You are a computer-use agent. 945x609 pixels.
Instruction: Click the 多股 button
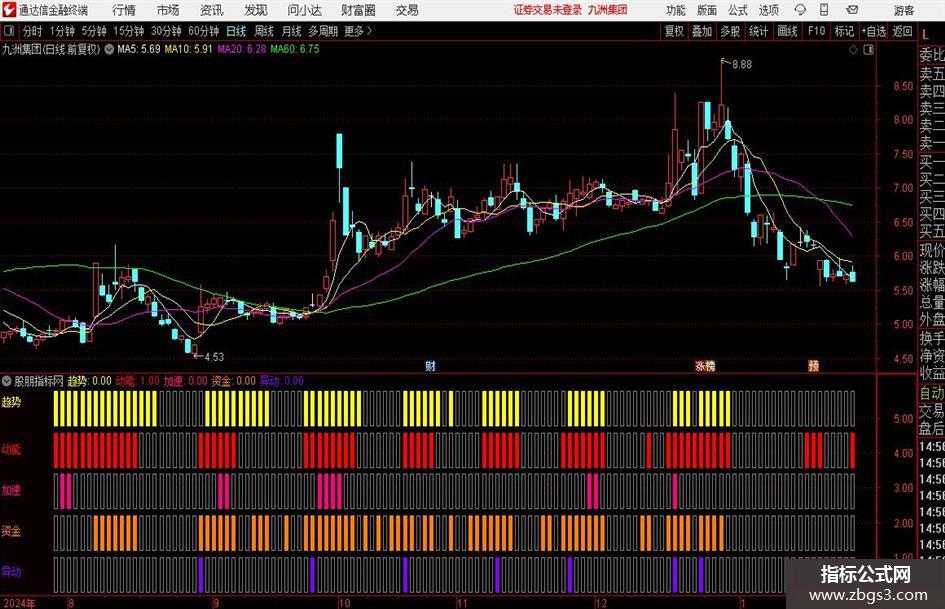pyautogui.click(x=730, y=31)
